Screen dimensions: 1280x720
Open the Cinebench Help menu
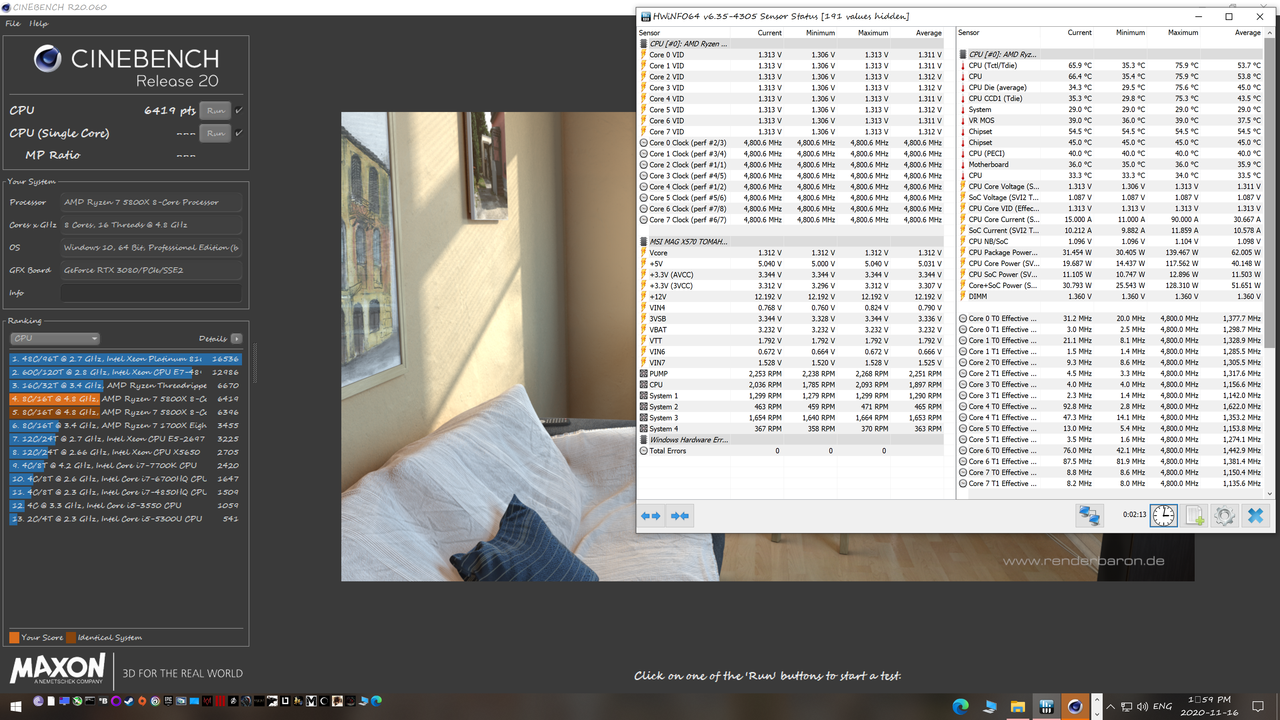(38, 23)
